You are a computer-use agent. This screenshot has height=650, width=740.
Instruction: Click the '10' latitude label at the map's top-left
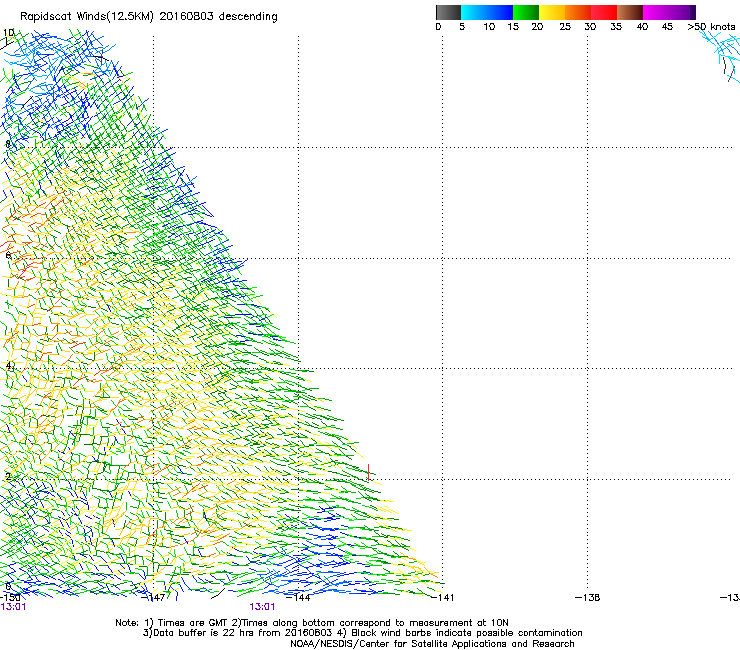tap(8, 33)
